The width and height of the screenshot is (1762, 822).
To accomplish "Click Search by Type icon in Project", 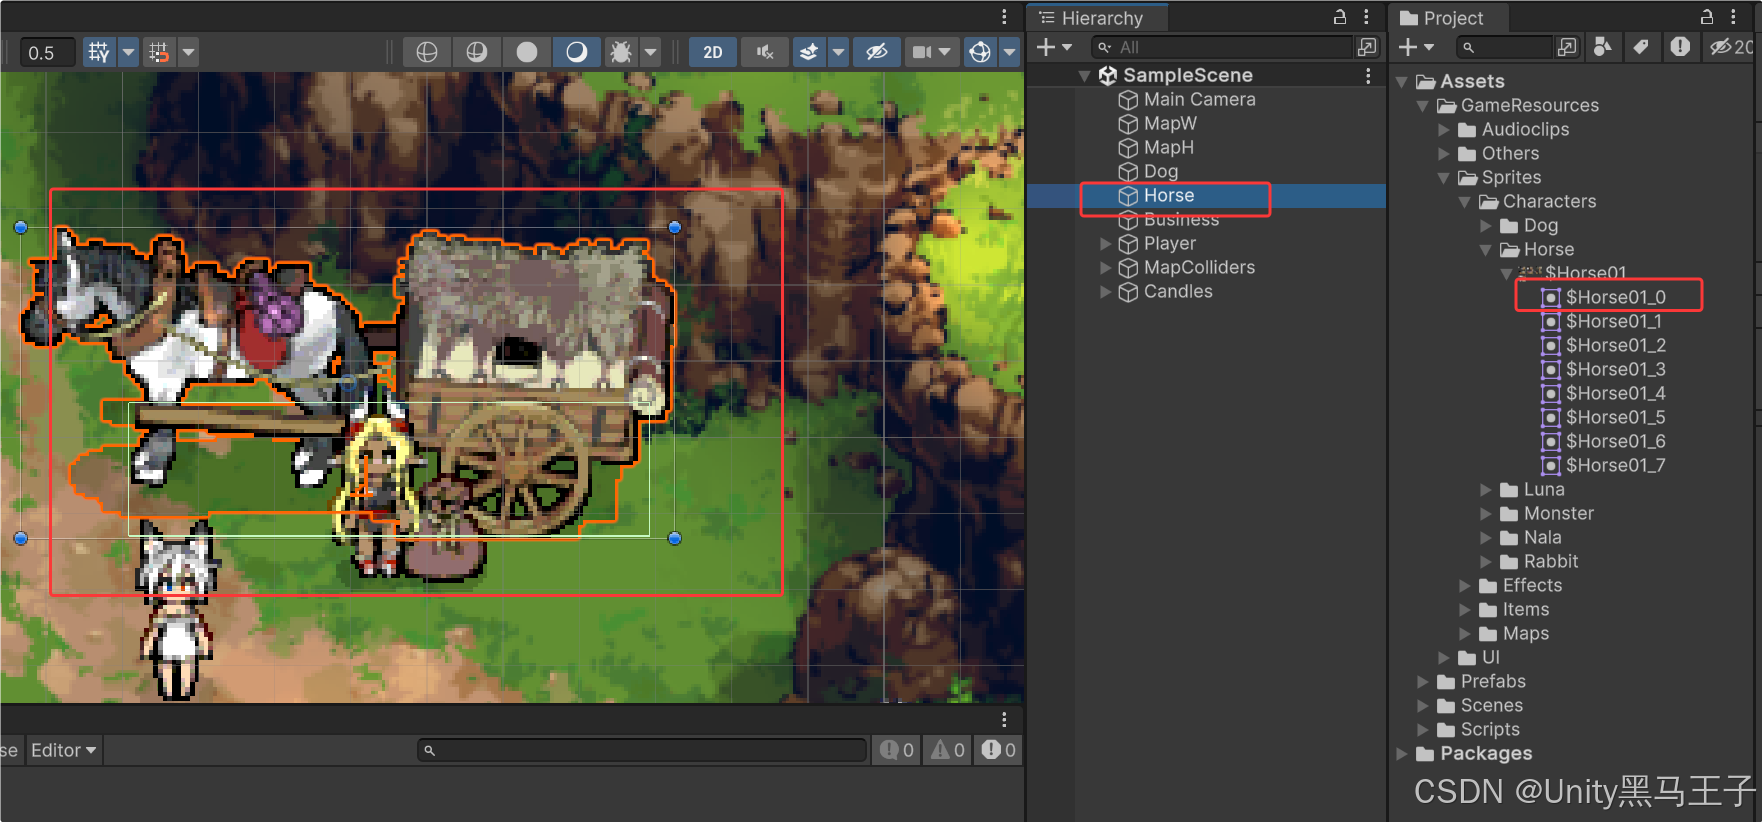I will click(x=1603, y=47).
